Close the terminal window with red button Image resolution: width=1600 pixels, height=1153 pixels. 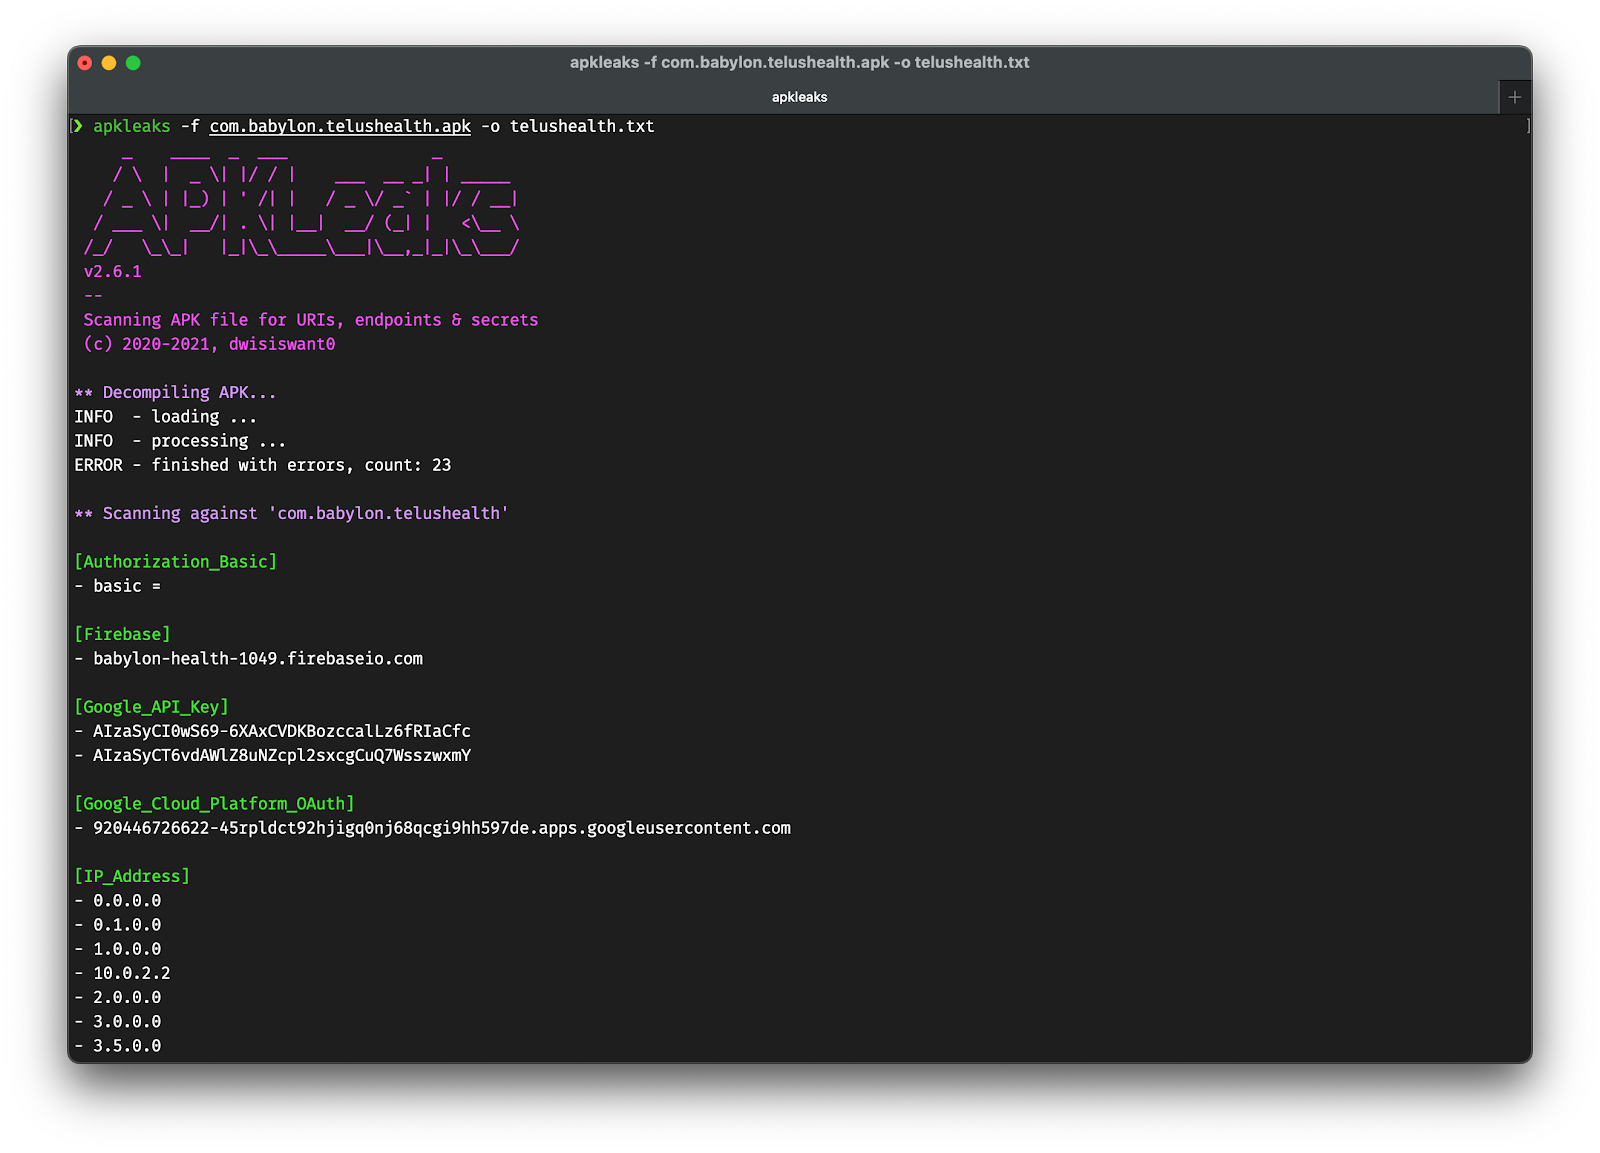pos(85,63)
